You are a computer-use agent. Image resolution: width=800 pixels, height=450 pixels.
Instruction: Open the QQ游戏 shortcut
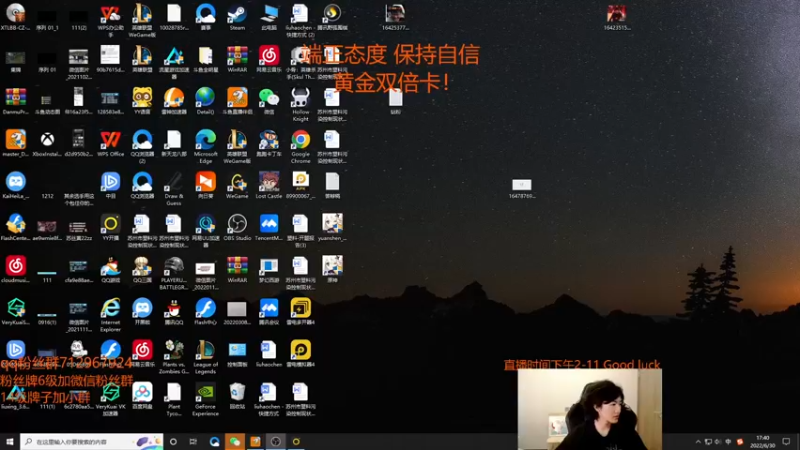tap(110, 270)
